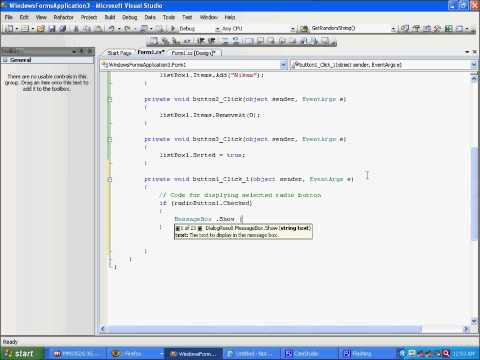
Task: Collapse the button3_Click method outline
Action: click(110, 139)
